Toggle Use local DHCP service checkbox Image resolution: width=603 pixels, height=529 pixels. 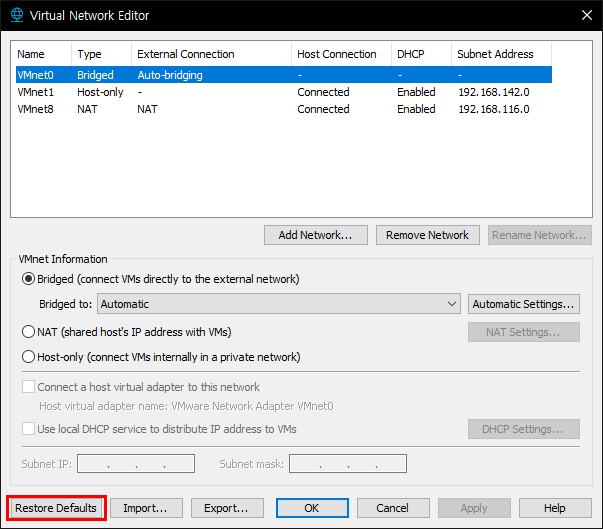pos(28,429)
